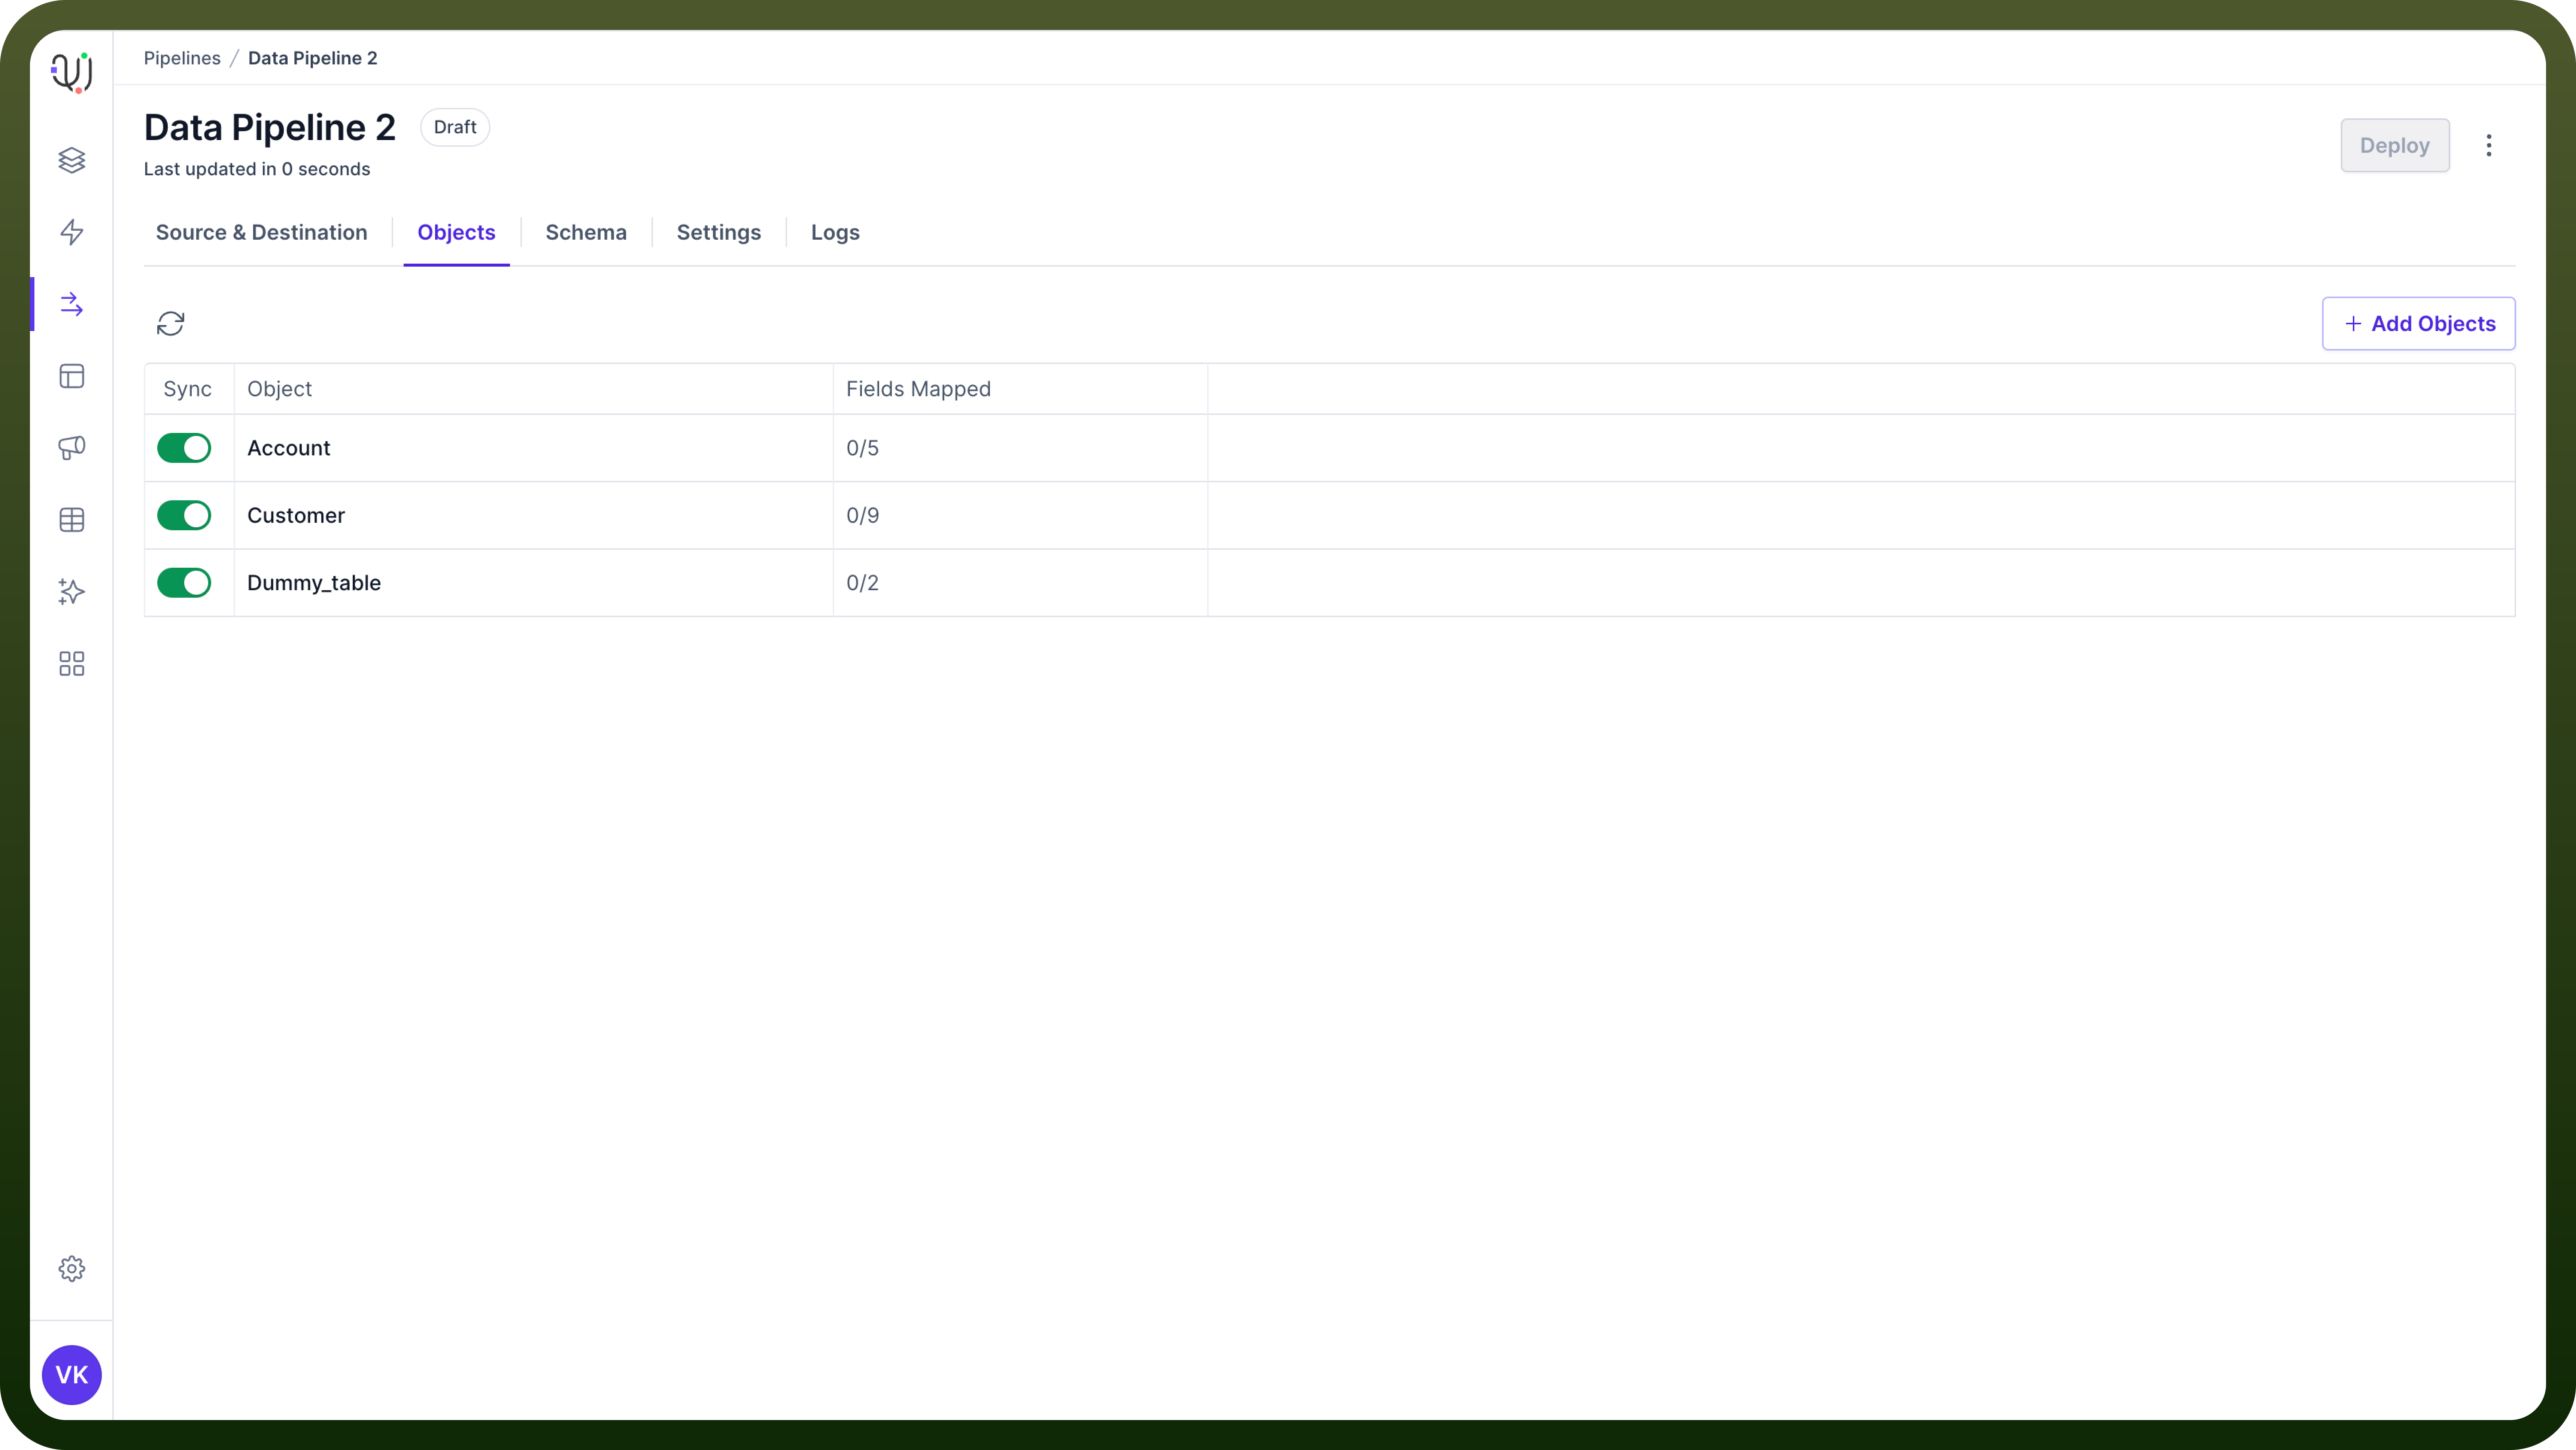The height and width of the screenshot is (1450, 2576).
Task: Click the Data Pipeline 2 page title
Action: (x=270, y=128)
